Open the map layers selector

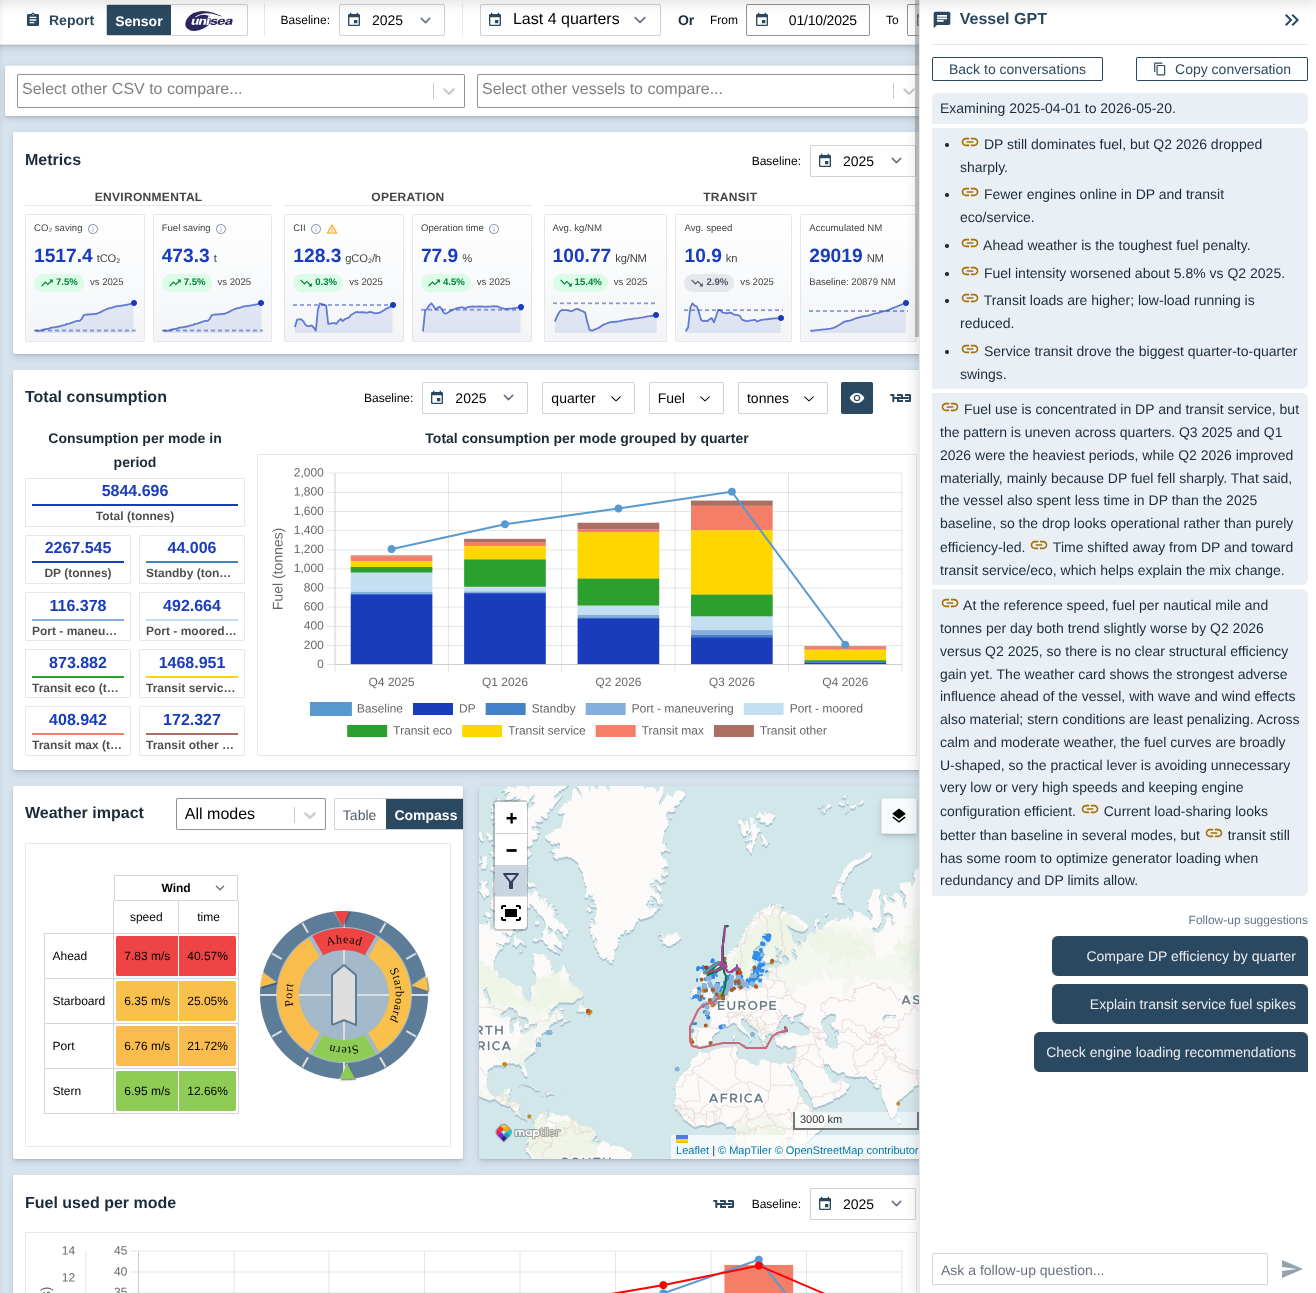tap(899, 816)
